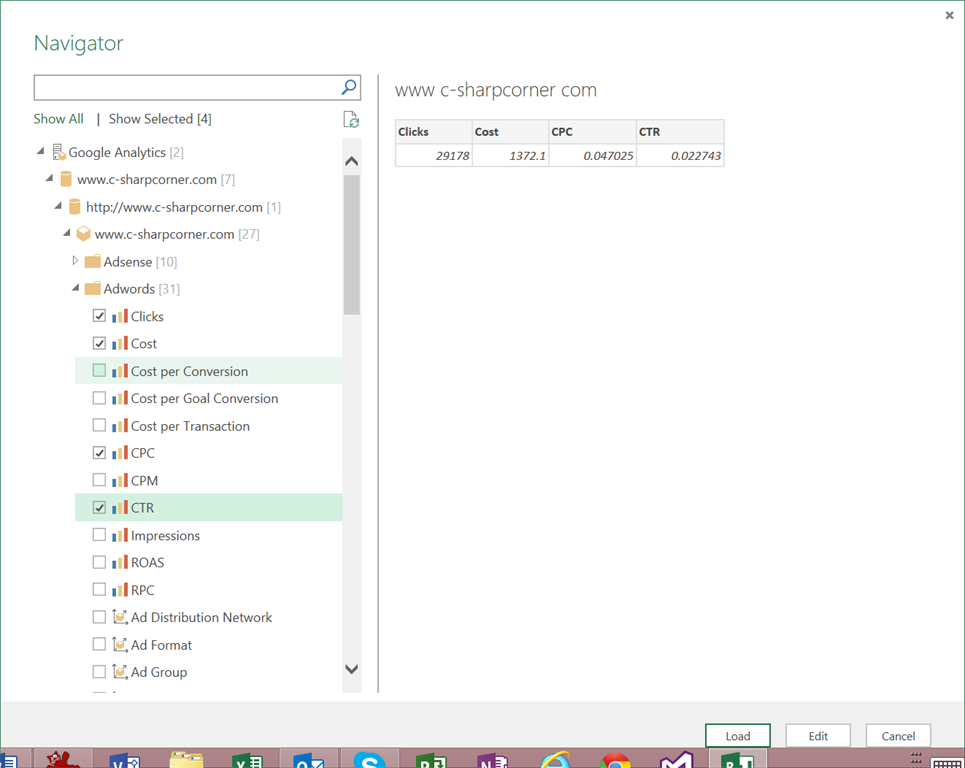The height and width of the screenshot is (768, 965).
Task: Open OneNote from the taskbar
Action: click(x=492, y=759)
